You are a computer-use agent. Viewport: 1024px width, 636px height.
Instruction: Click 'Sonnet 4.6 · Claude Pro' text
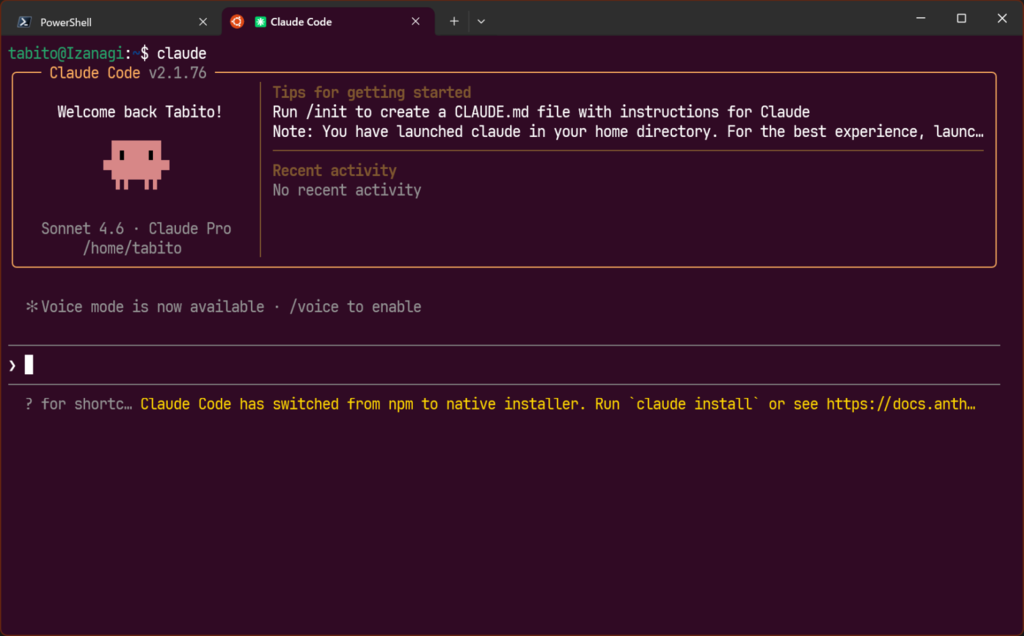(x=136, y=229)
